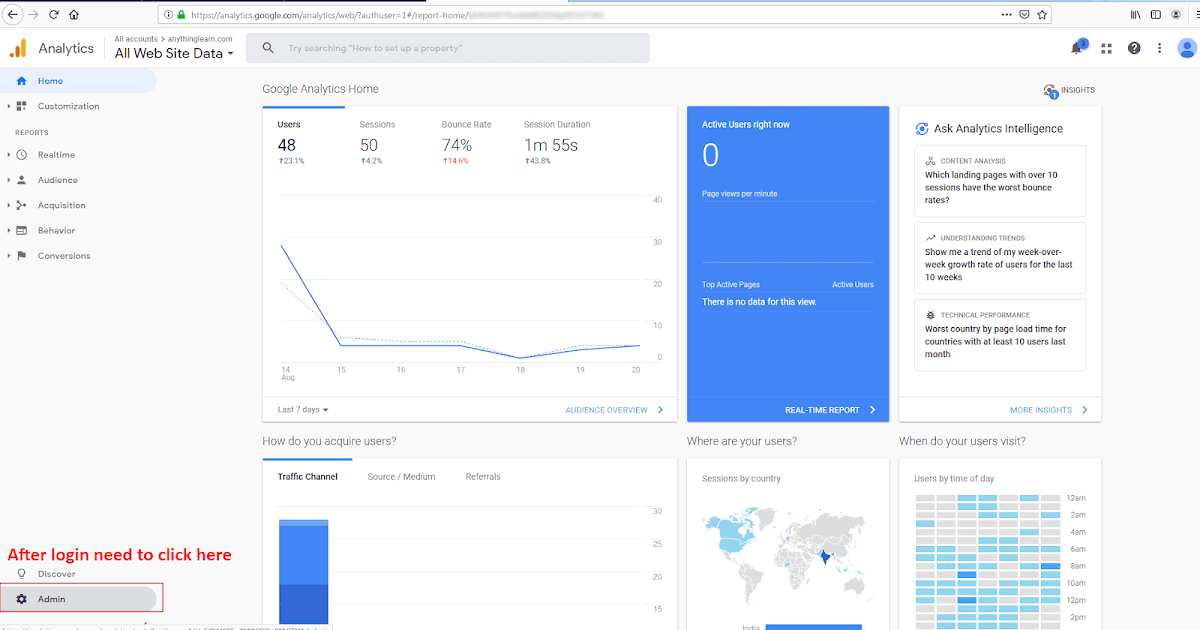The image size is (1200, 630).
Task: Open the Last 7 days date selector
Action: coord(298,410)
